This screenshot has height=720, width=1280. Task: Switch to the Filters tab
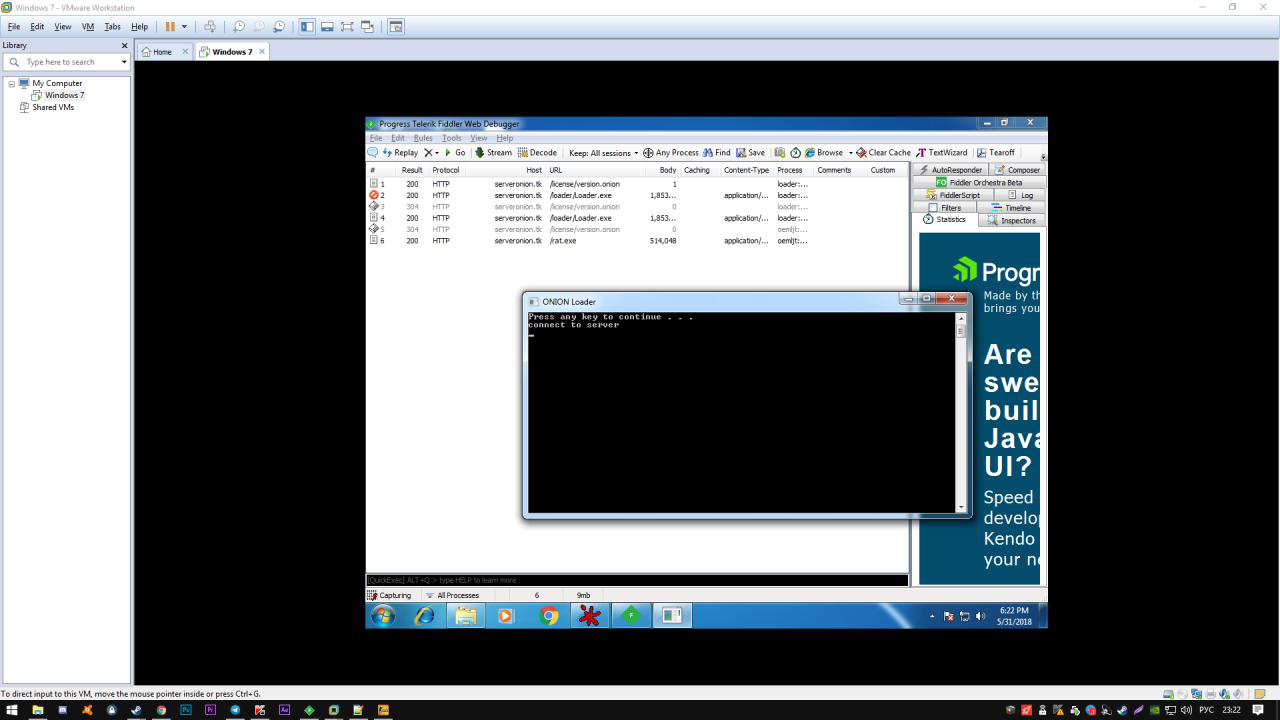click(x=945, y=208)
